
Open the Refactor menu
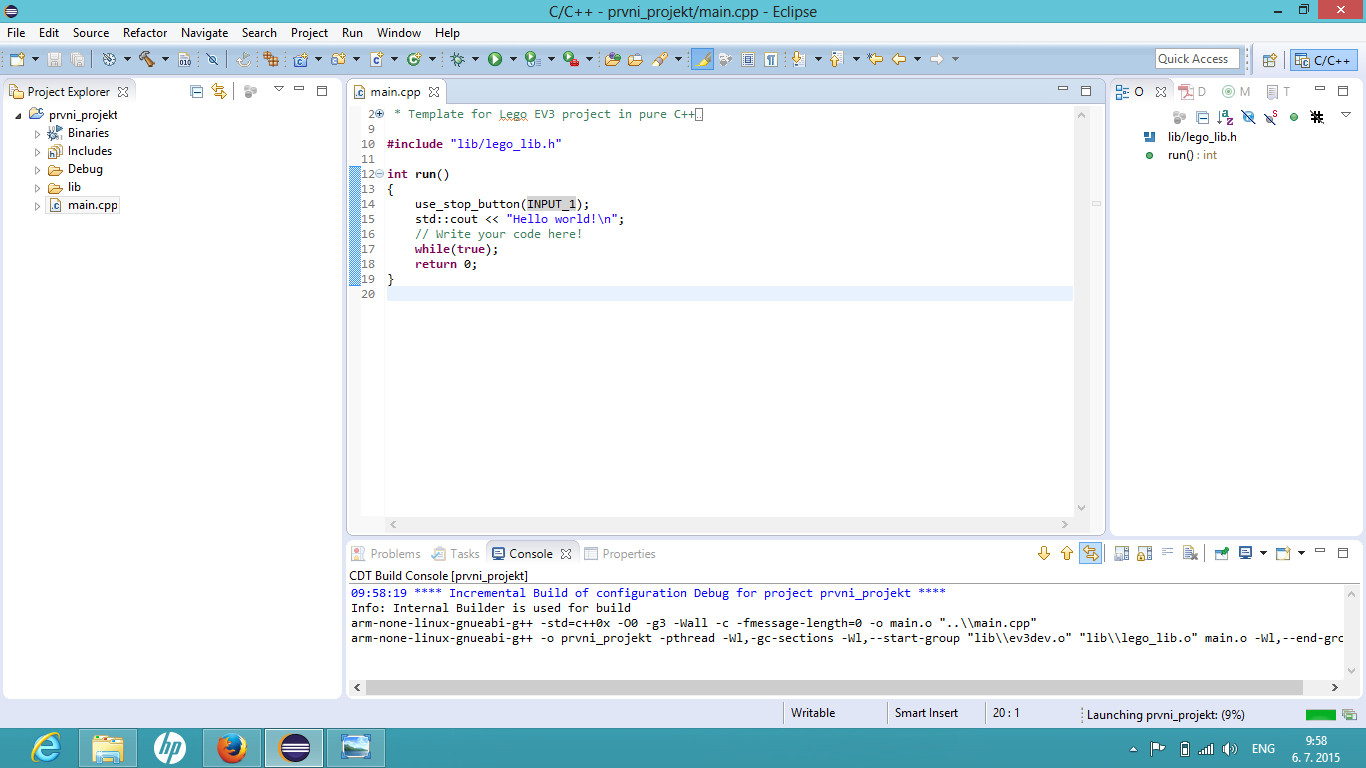coord(145,33)
